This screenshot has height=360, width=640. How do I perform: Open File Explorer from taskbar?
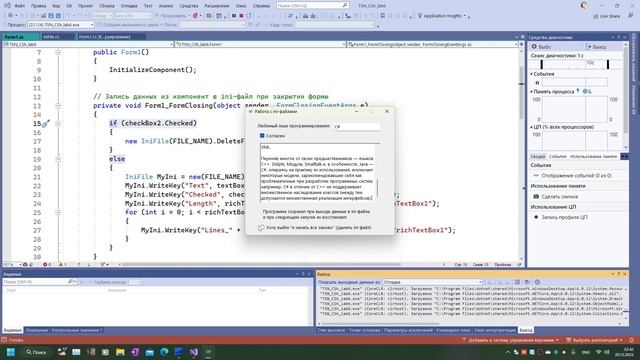click(120, 352)
